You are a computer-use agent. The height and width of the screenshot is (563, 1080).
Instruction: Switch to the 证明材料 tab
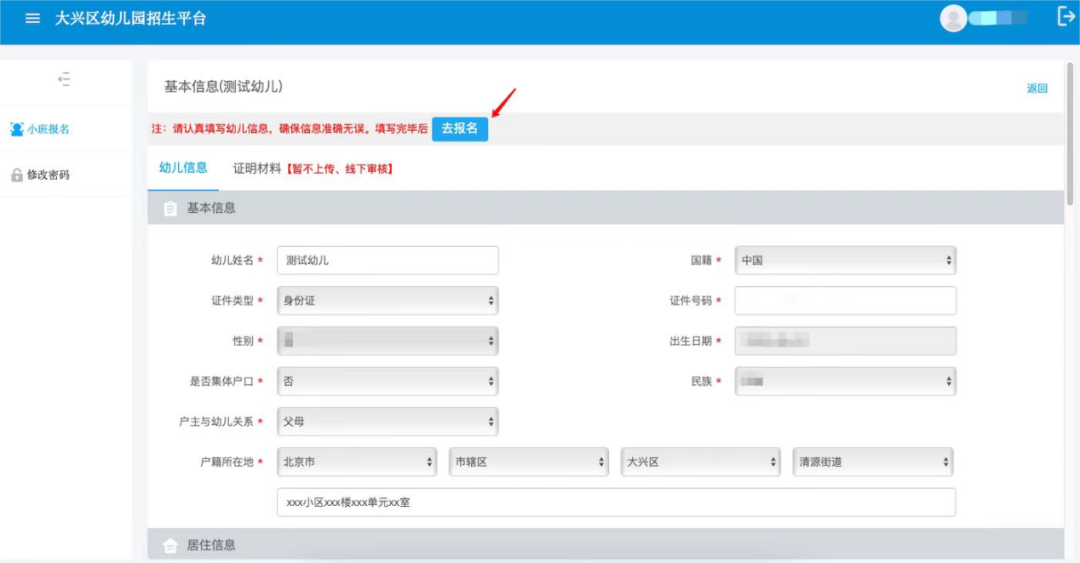tap(257, 169)
